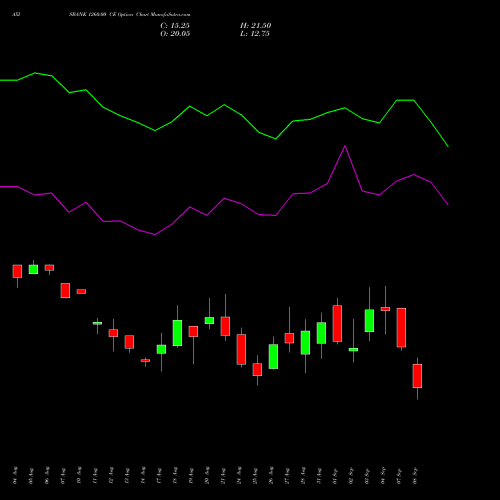Click the 01 Sep date label
Image resolution: width=500 pixels, height=500 pixels.
[x=335, y=475]
